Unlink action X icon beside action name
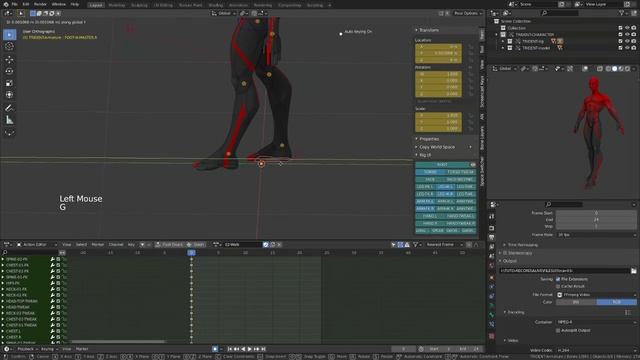The image size is (640, 360). (280, 244)
